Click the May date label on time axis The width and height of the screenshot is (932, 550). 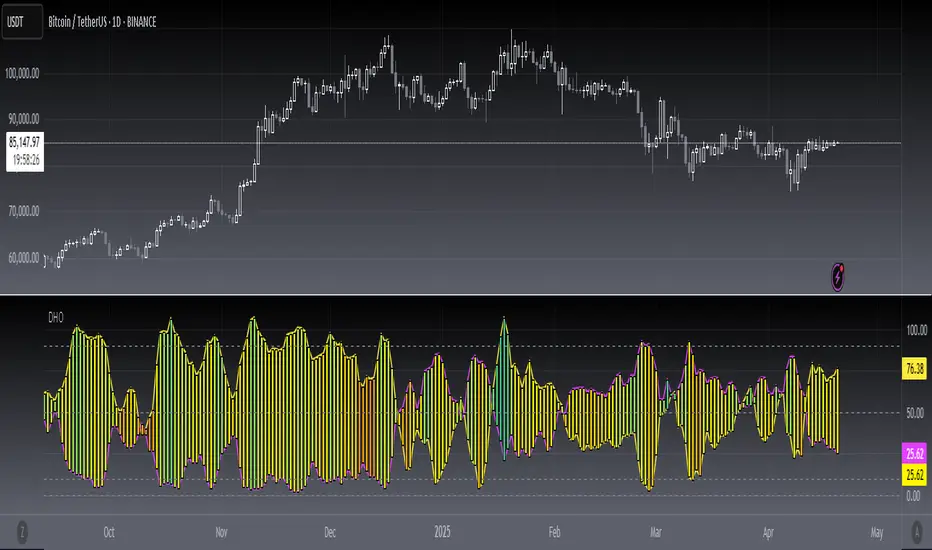[x=877, y=532]
